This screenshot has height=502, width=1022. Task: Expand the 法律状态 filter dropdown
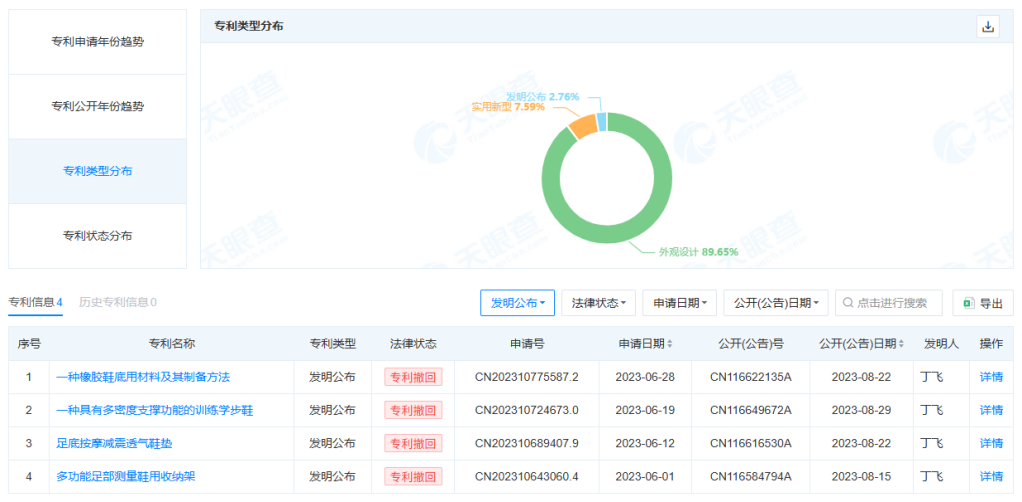point(598,303)
